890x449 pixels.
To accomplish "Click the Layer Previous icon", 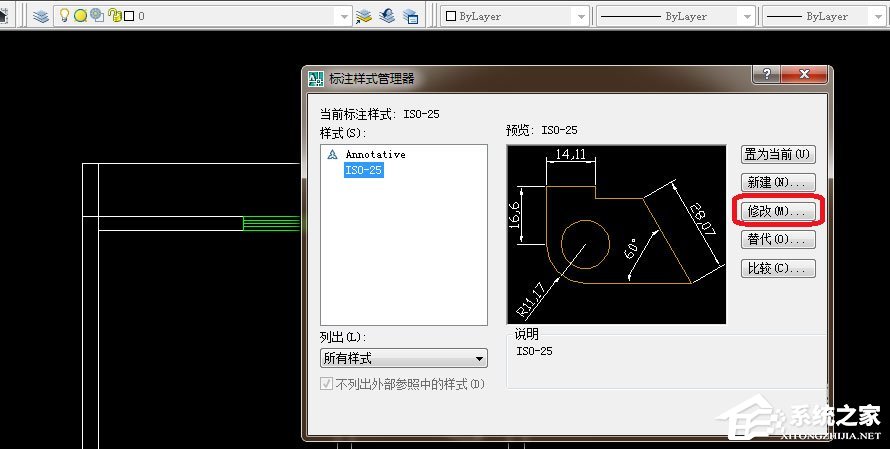I will click(387, 16).
